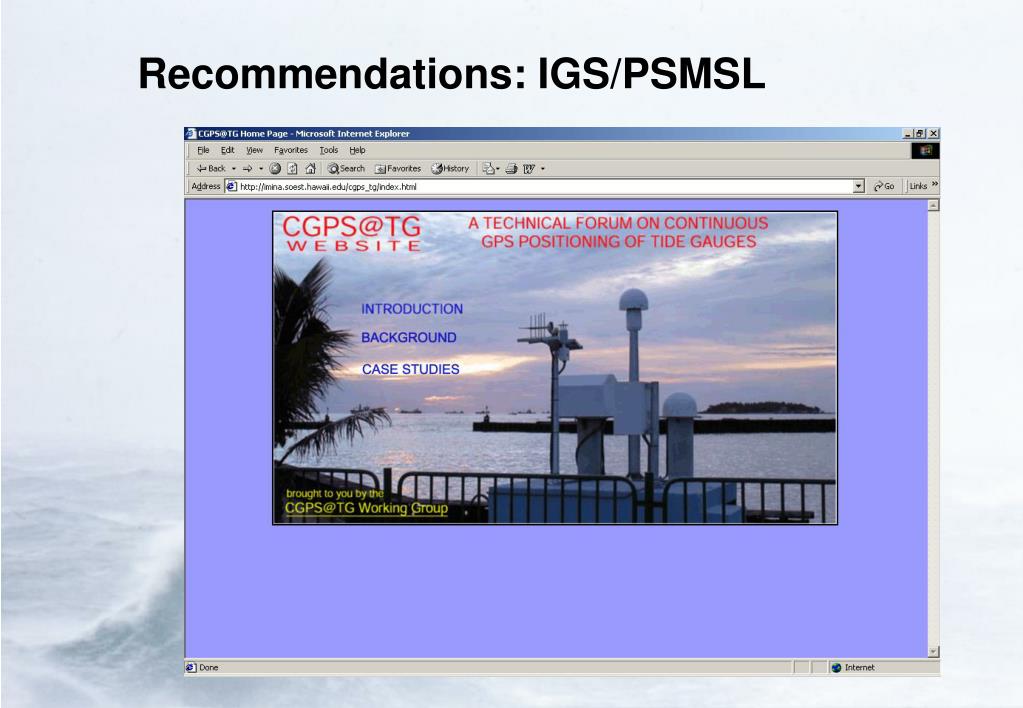This screenshot has height=708, width=1023.
Task: Open the CGPS@TG Working Group link
Action: [x=367, y=508]
